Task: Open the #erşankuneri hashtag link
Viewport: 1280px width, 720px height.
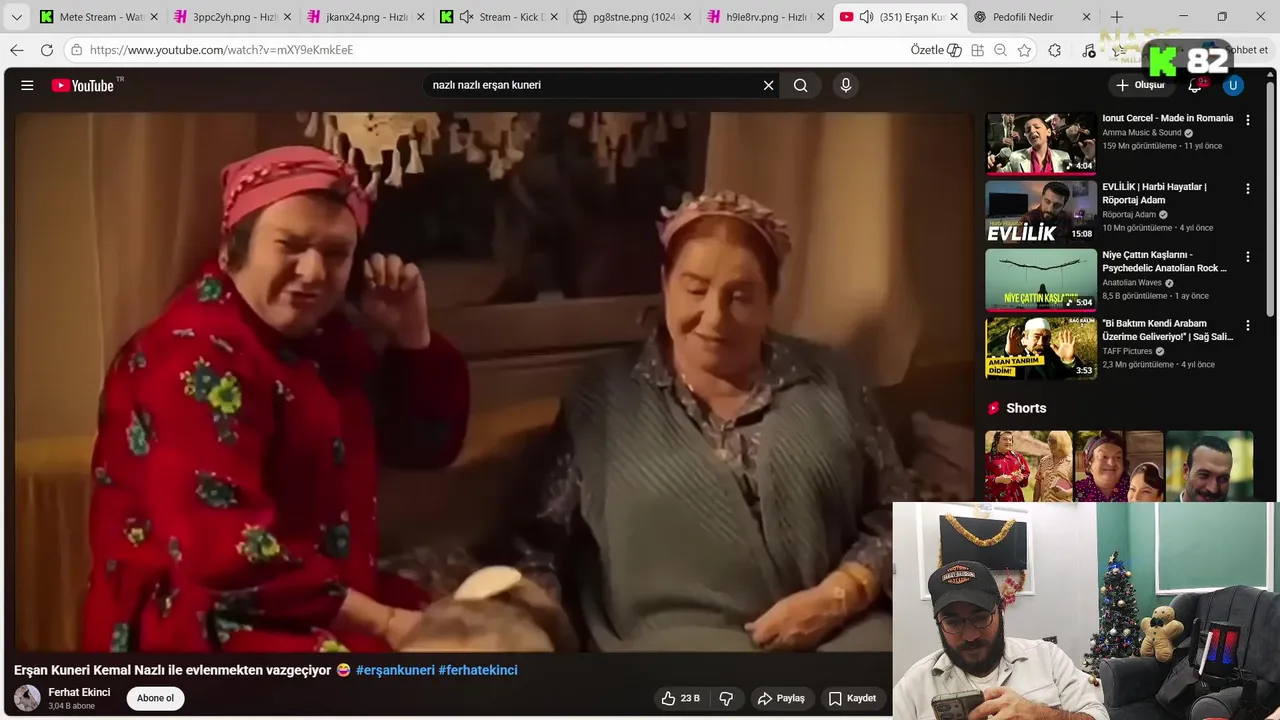Action: (x=395, y=670)
